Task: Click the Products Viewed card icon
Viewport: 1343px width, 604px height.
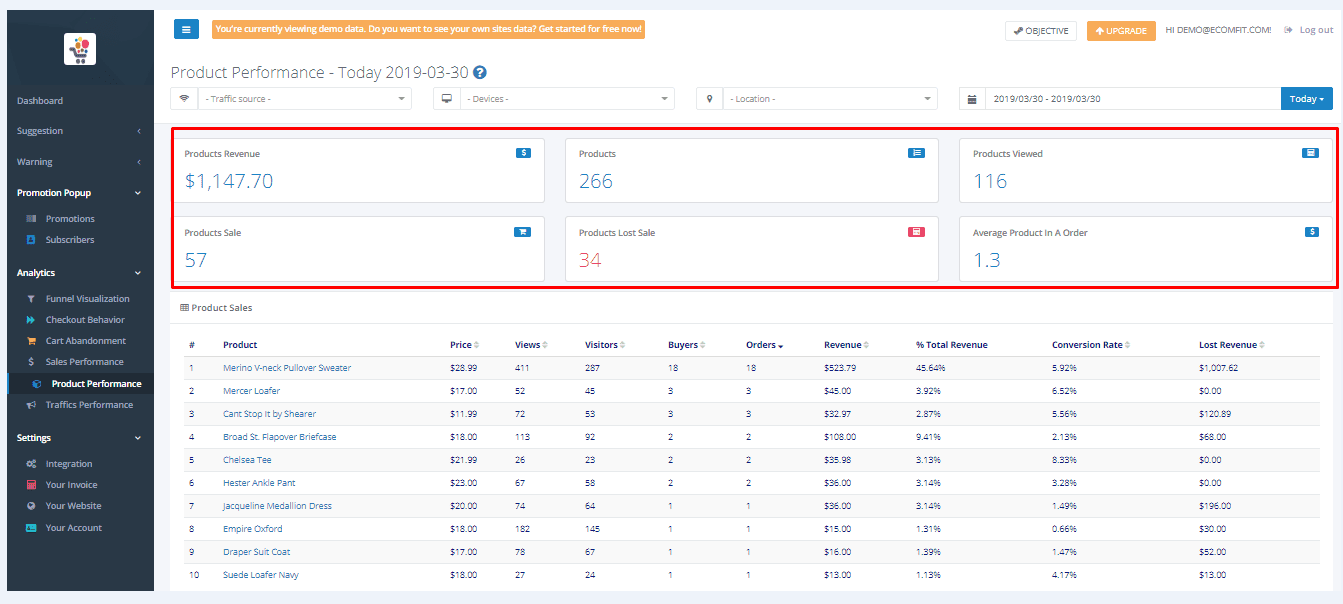Action: [x=1310, y=153]
